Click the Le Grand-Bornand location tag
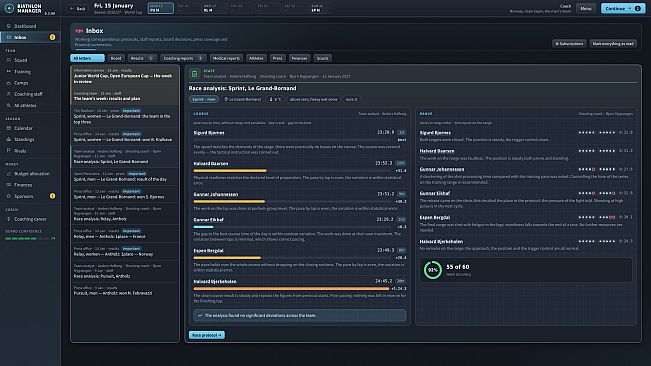The image size is (651, 366). pyautogui.click(x=242, y=99)
